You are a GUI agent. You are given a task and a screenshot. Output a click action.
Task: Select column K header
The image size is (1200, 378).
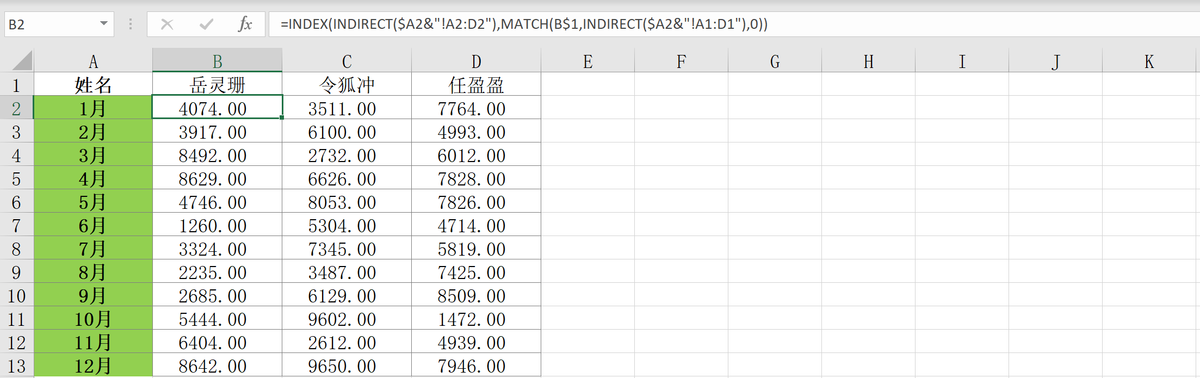click(1150, 62)
